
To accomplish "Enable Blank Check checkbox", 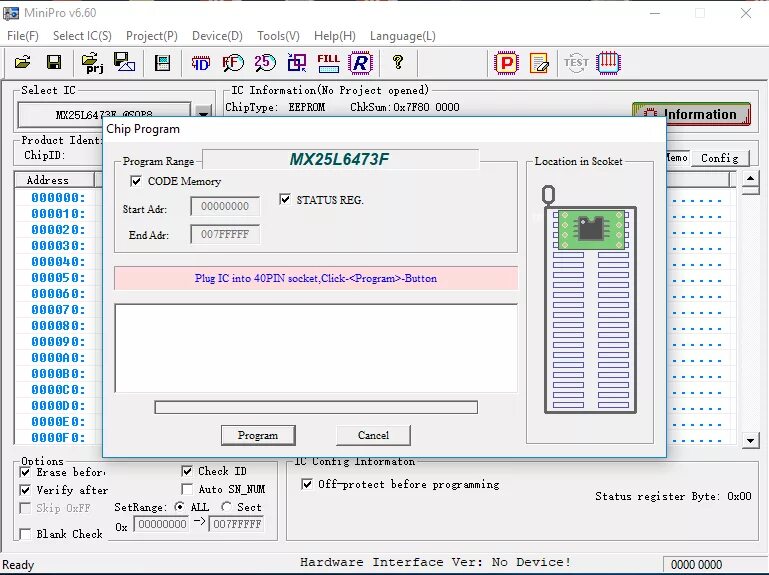I will [25, 534].
